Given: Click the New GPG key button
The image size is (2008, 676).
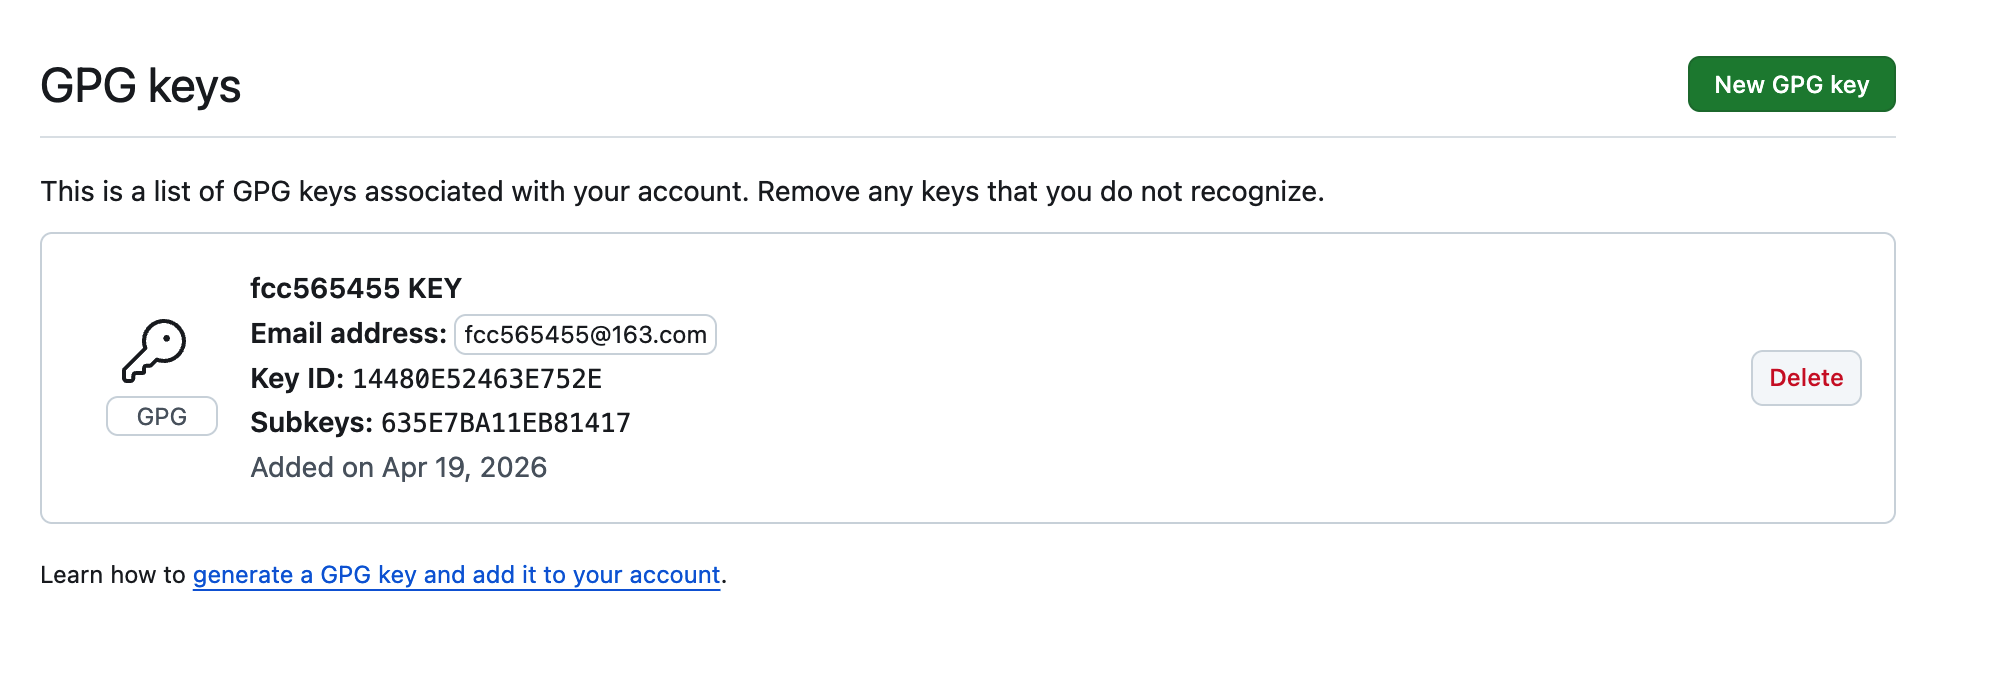Looking at the screenshot, I should click(x=1791, y=85).
